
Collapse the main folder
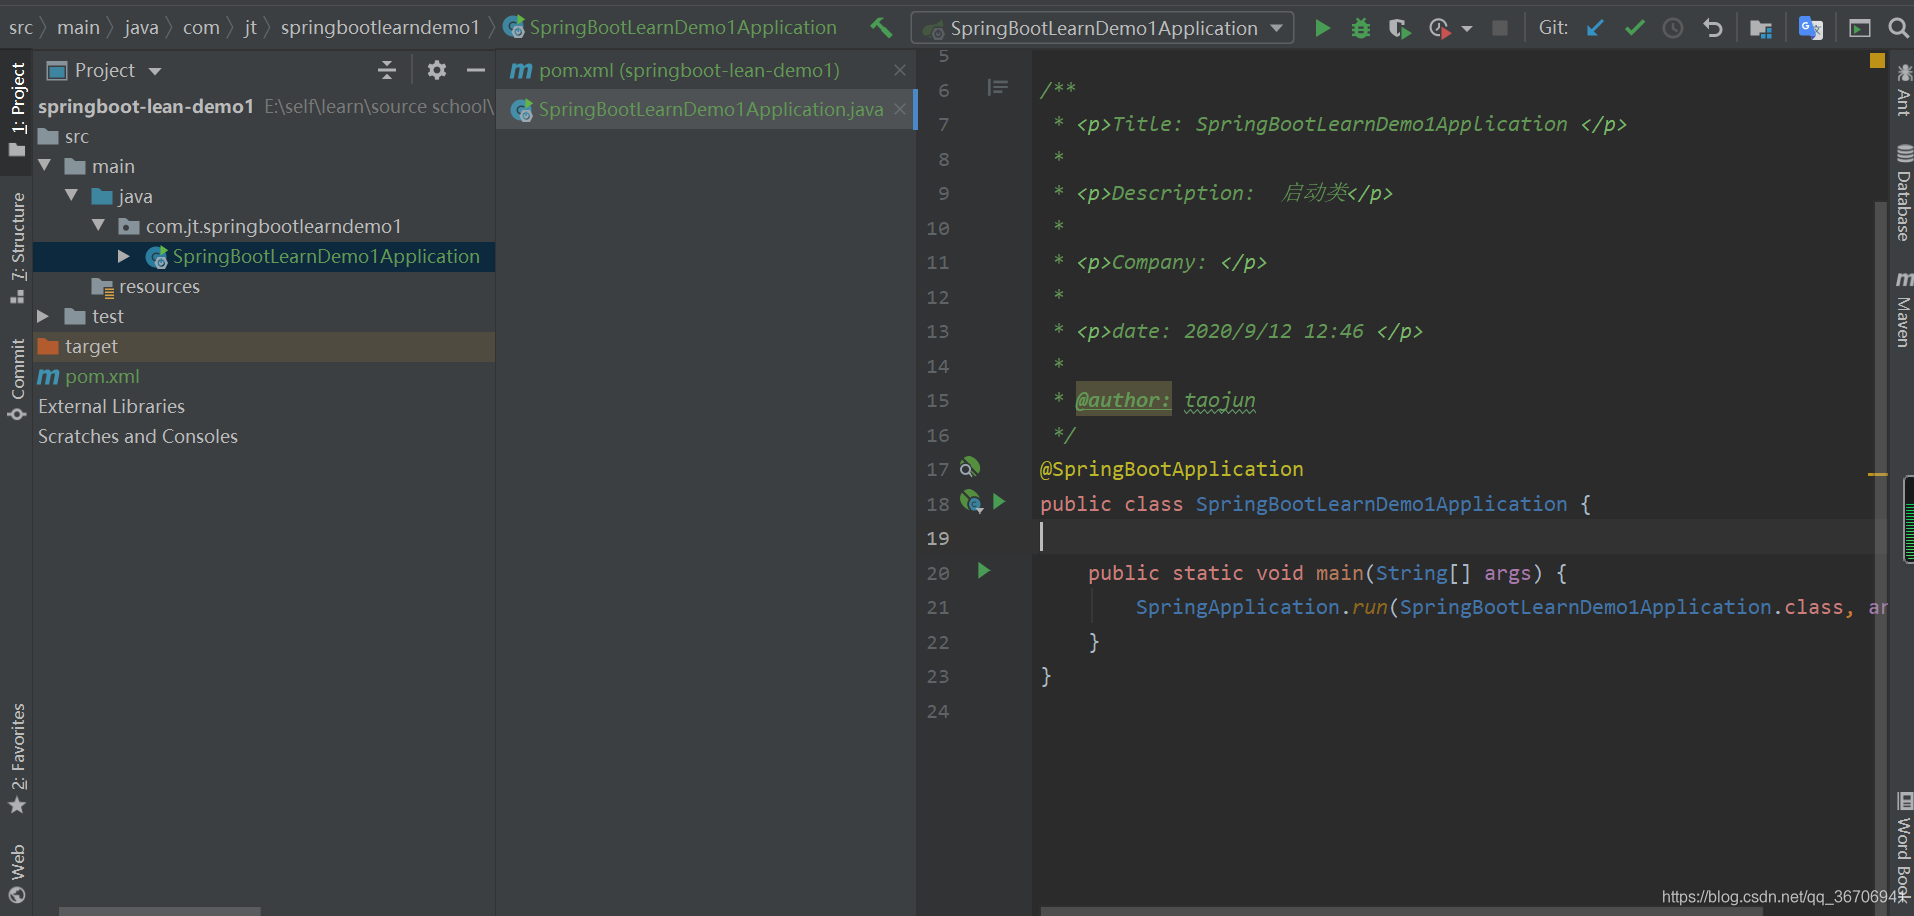tap(45, 165)
